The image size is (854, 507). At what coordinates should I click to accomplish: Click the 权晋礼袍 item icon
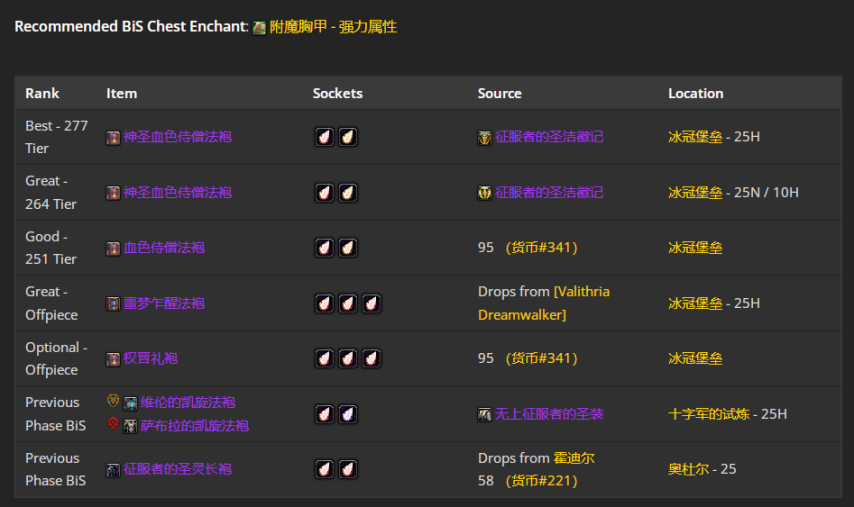tap(113, 359)
